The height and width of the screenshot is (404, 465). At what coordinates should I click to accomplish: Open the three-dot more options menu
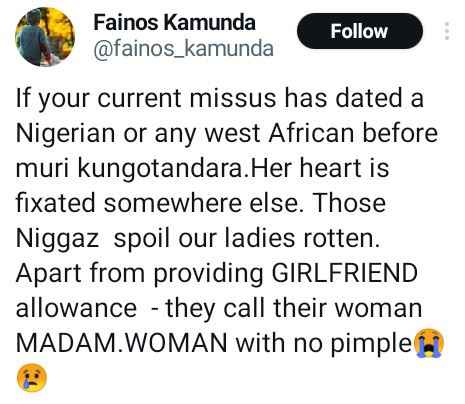pyautogui.click(x=447, y=31)
